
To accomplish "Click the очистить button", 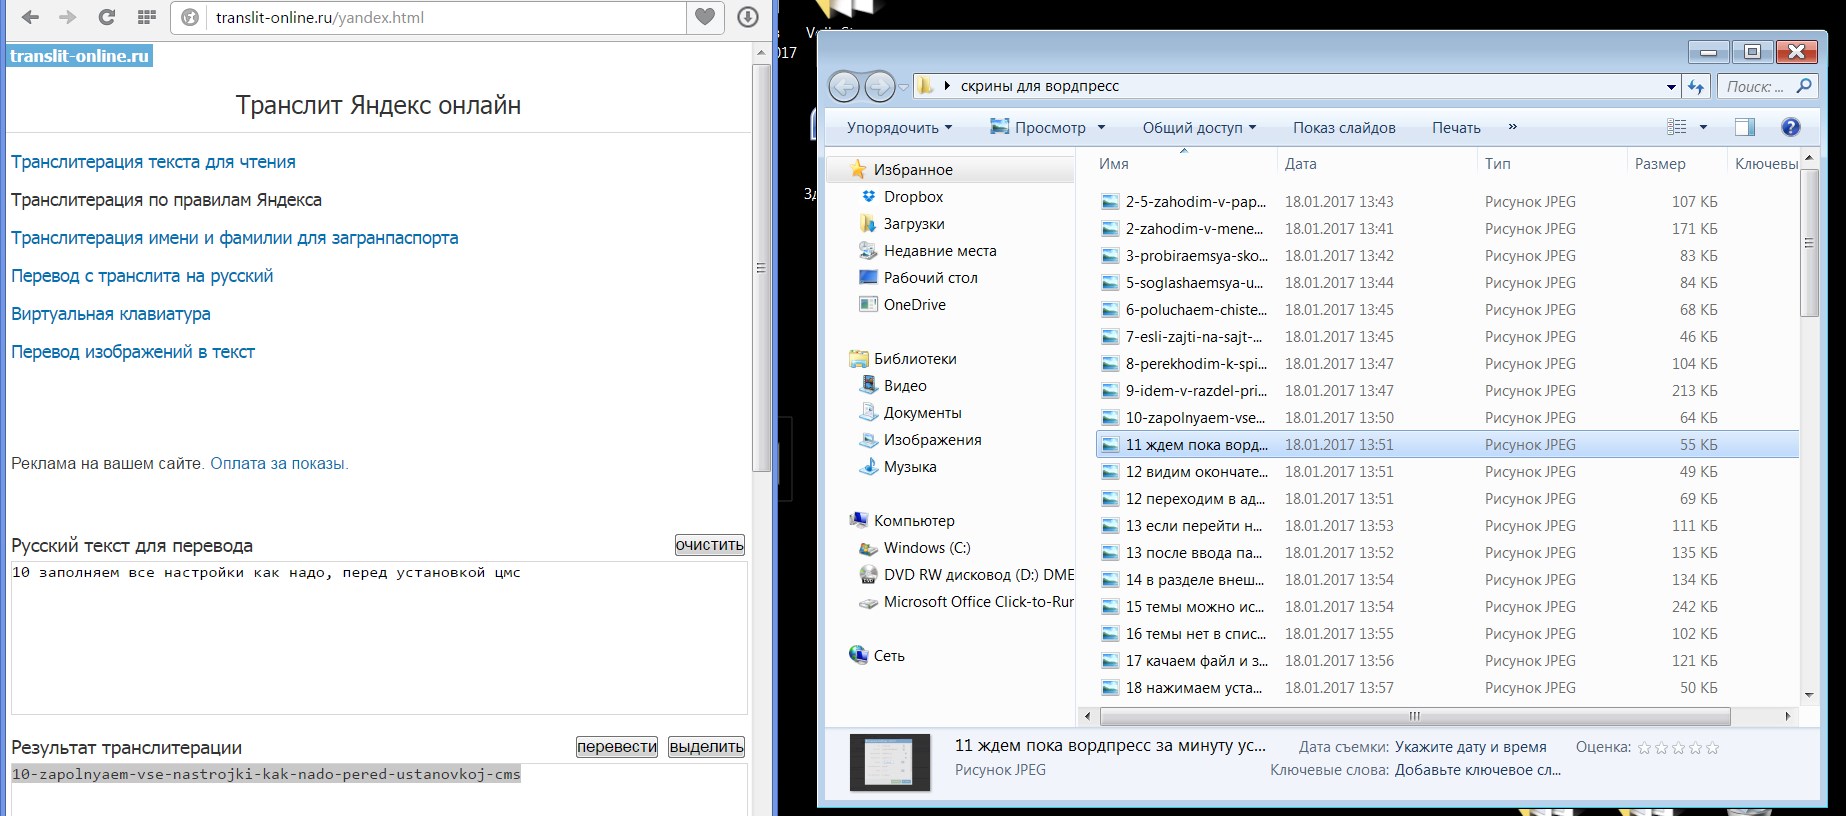I will click(710, 545).
